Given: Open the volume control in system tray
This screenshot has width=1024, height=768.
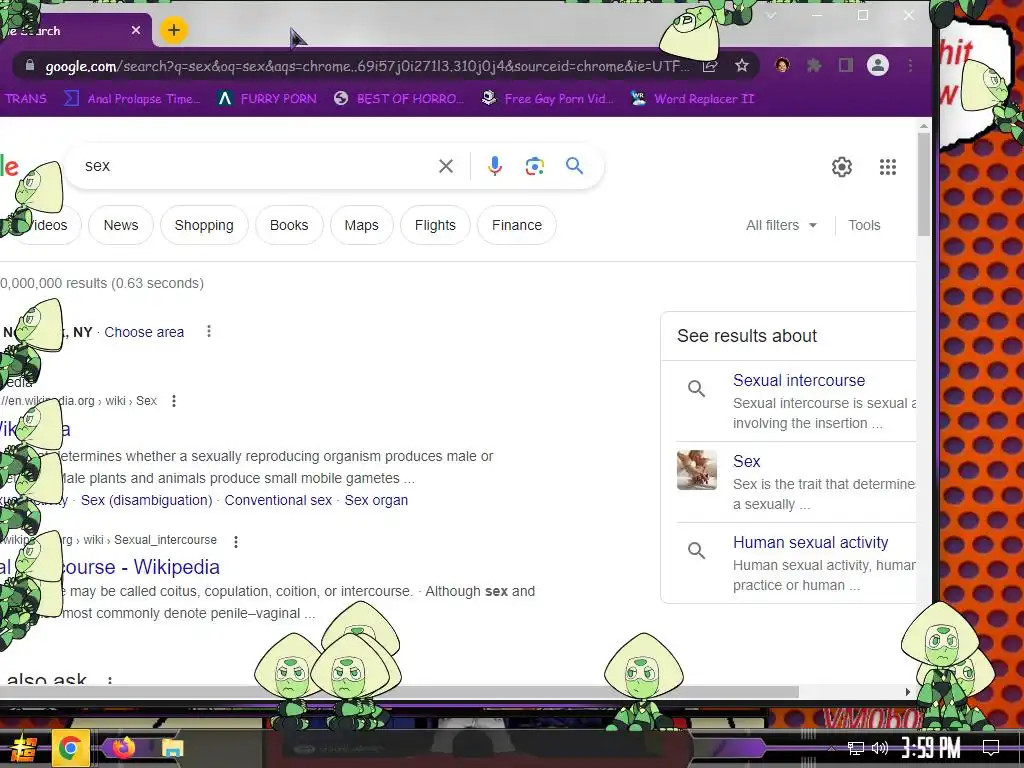Looking at the screenshot, I should point(880,748).
